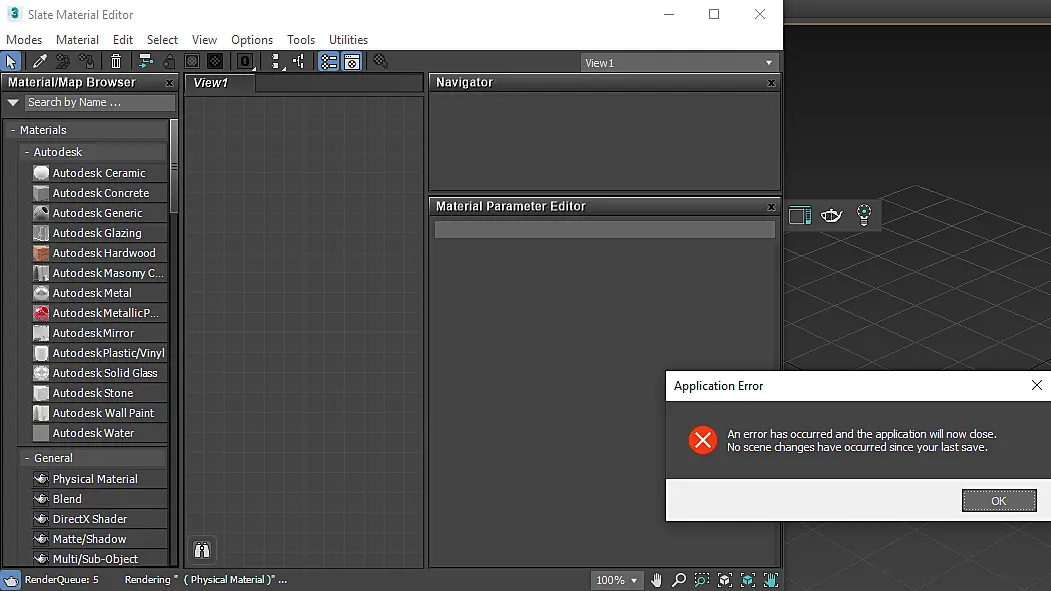This screenshot has height=591, width=1051.
Task: Open the browser options triangle dropdown
Action: tap(13, 103)
